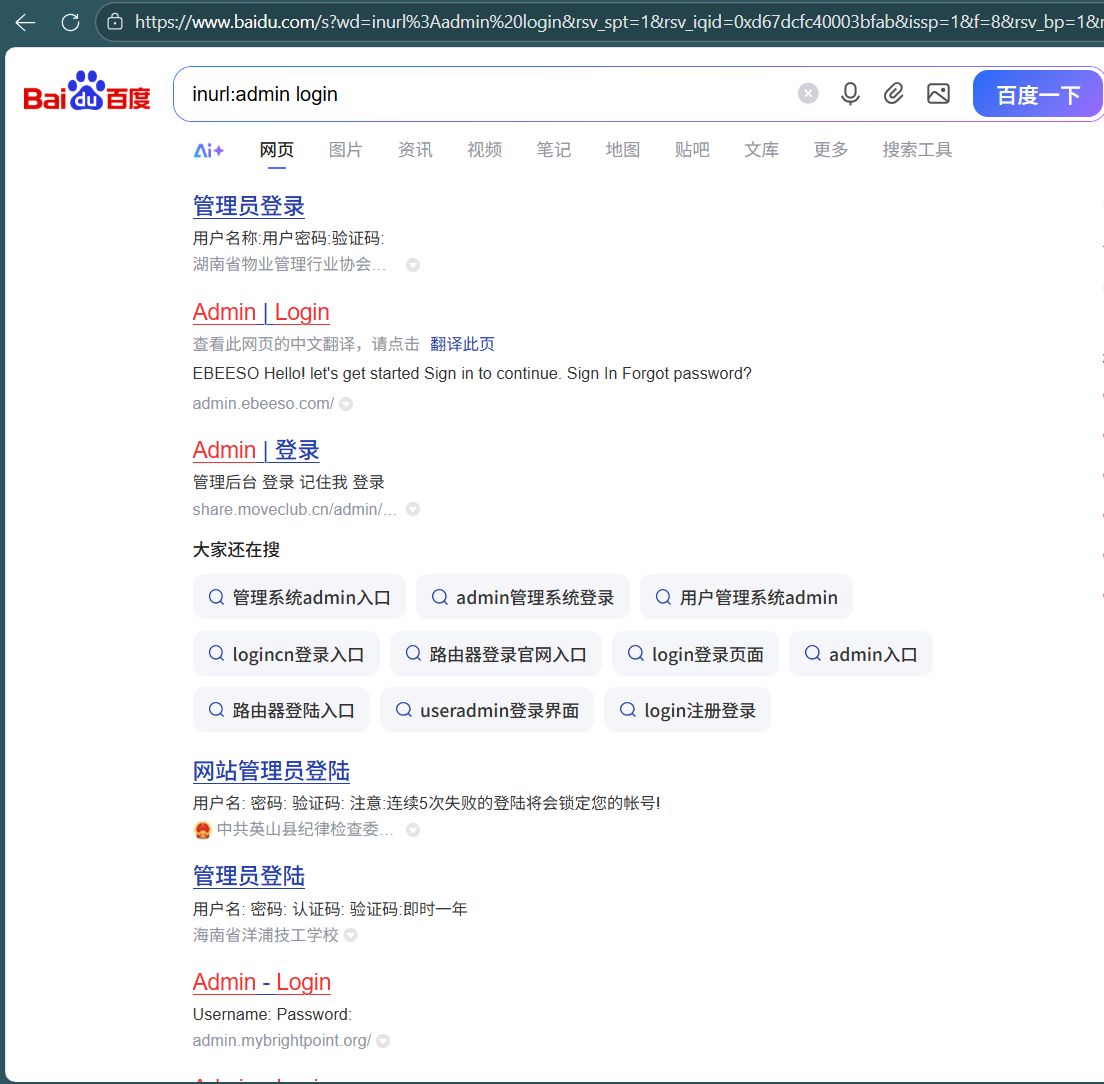Image resolution: width=1104 pixels, height=1084 pixels.
Task: Open the 笔记 tab
Action: point(553,150)
